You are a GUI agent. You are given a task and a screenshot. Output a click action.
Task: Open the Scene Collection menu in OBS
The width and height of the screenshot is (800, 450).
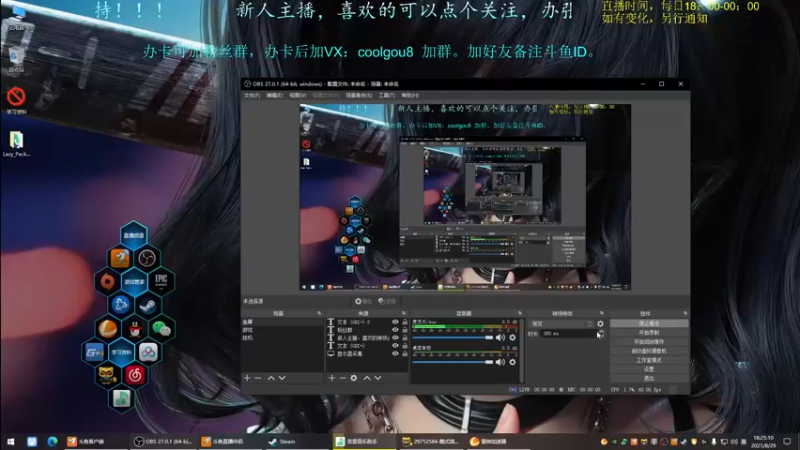[359, 95]
